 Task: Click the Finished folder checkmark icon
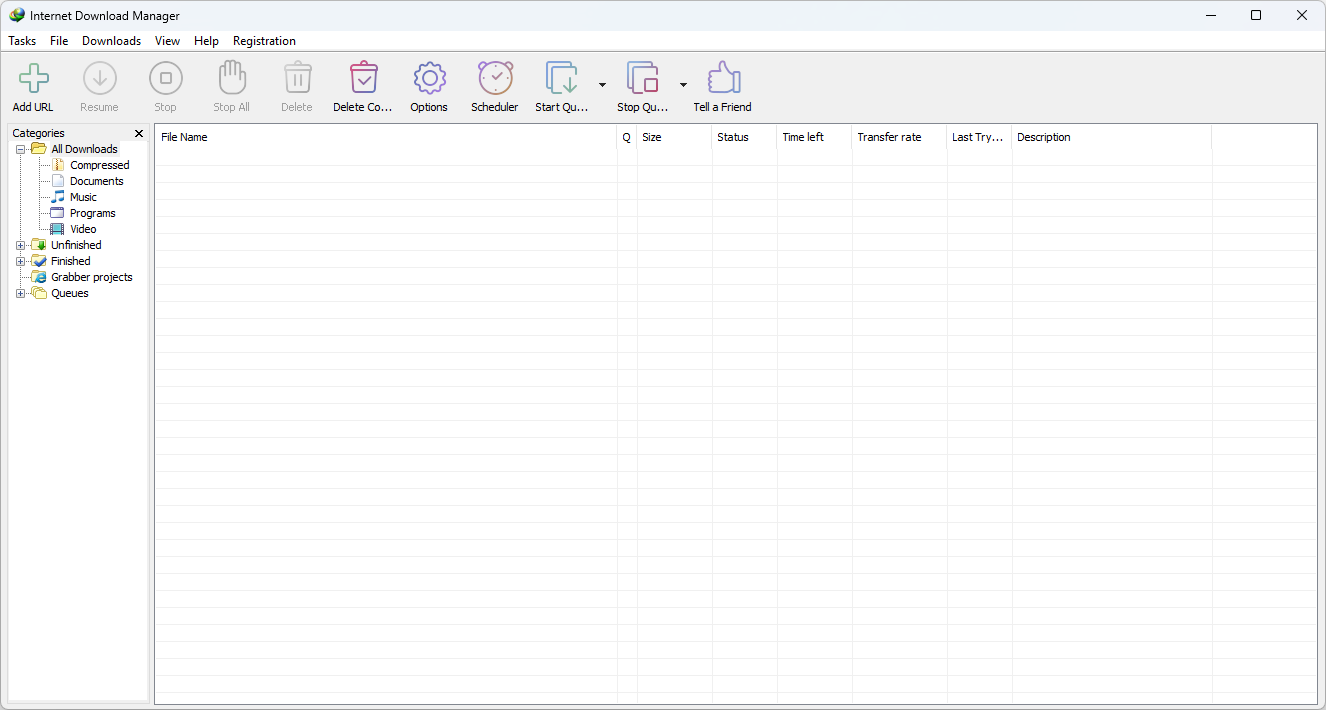[x=39, y=261]
